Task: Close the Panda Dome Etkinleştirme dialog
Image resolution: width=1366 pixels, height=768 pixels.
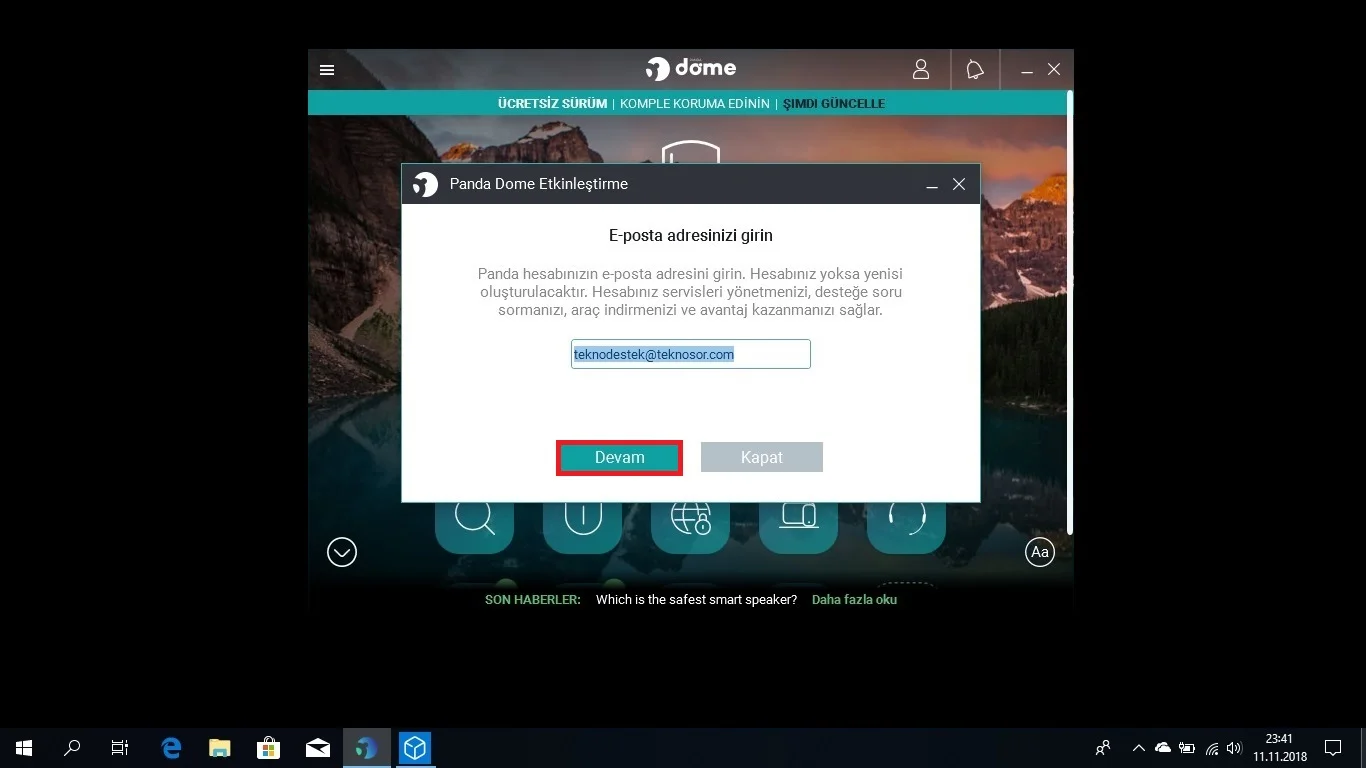Action: (958, 184)
